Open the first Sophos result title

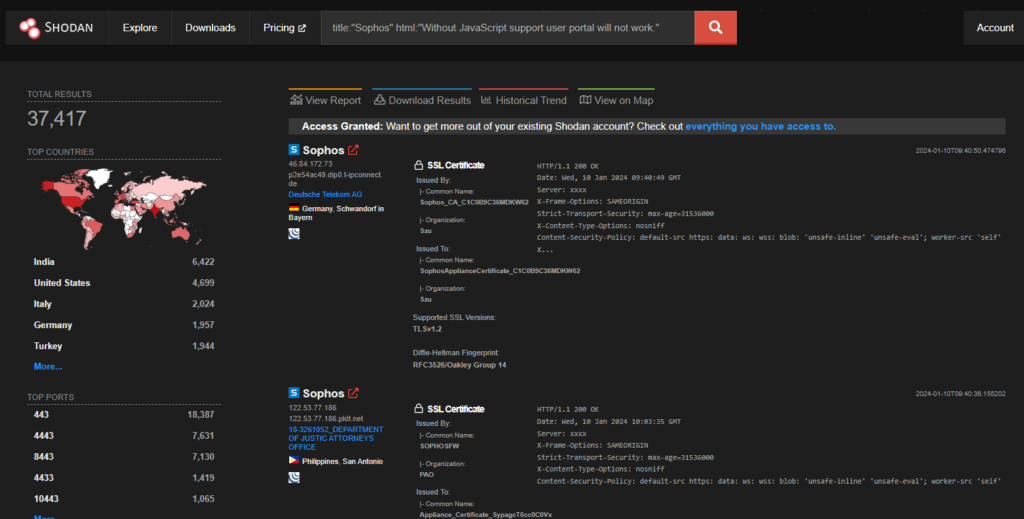pos(323,150)
